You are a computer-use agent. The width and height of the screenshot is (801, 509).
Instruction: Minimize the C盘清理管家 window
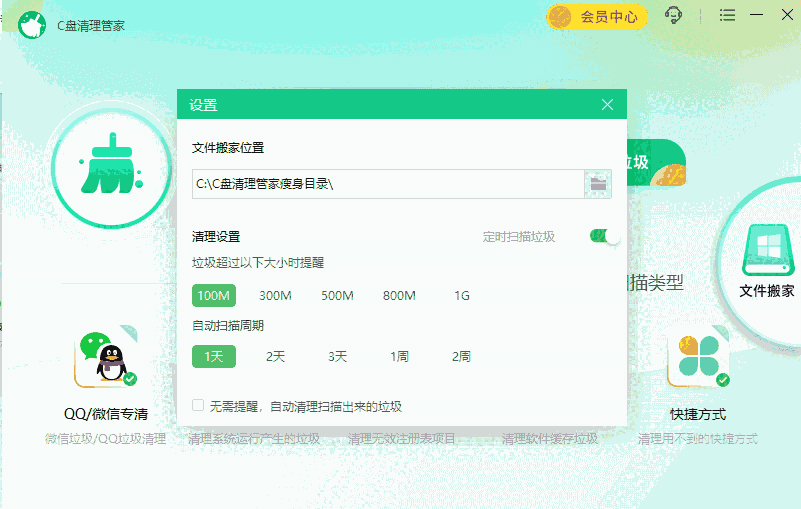coord(757,15)
